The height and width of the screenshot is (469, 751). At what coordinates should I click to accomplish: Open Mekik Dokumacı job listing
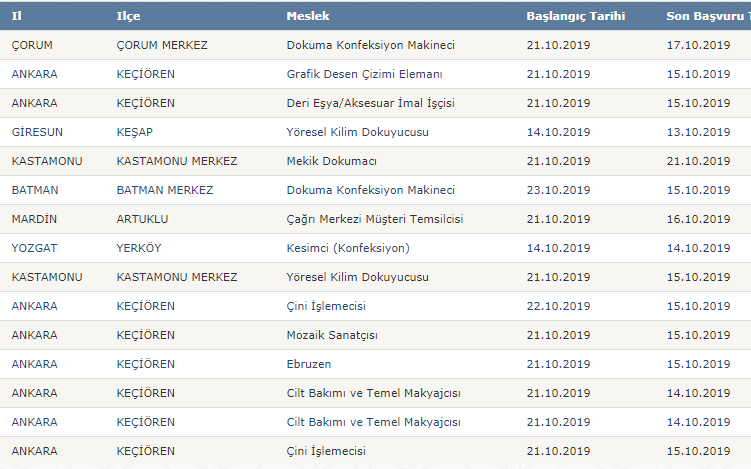(331, 161)
